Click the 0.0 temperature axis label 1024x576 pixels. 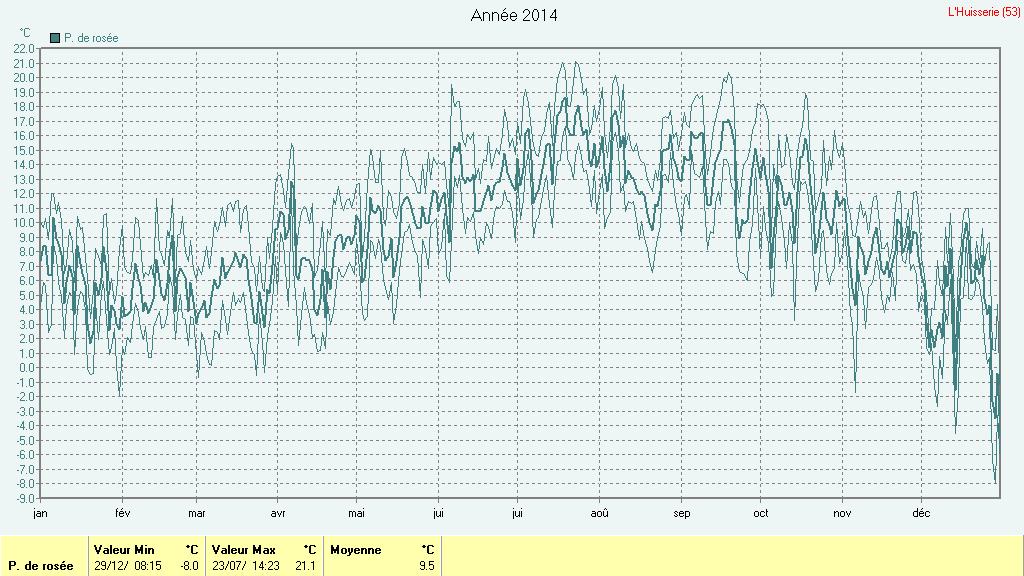click(27, 368)
